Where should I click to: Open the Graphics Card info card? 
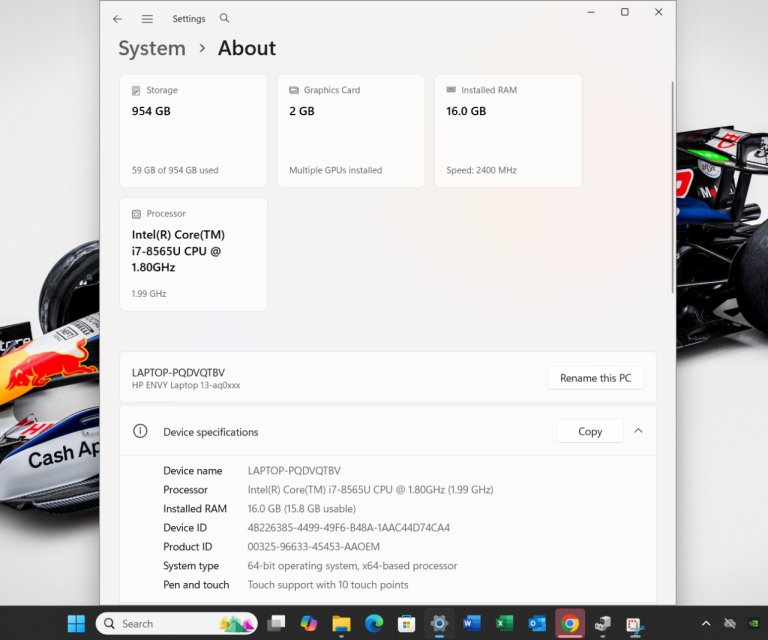click(350, 130)
